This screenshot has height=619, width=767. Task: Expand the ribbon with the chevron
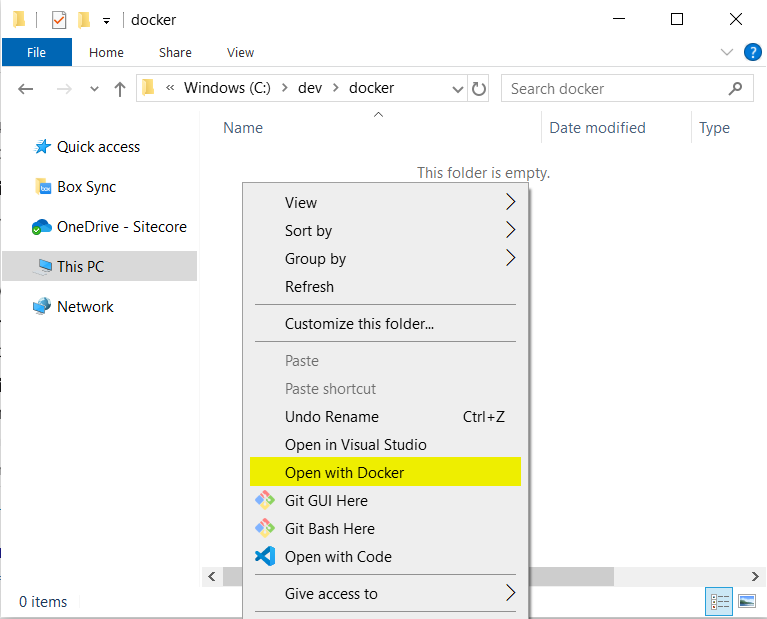[727, 52]
